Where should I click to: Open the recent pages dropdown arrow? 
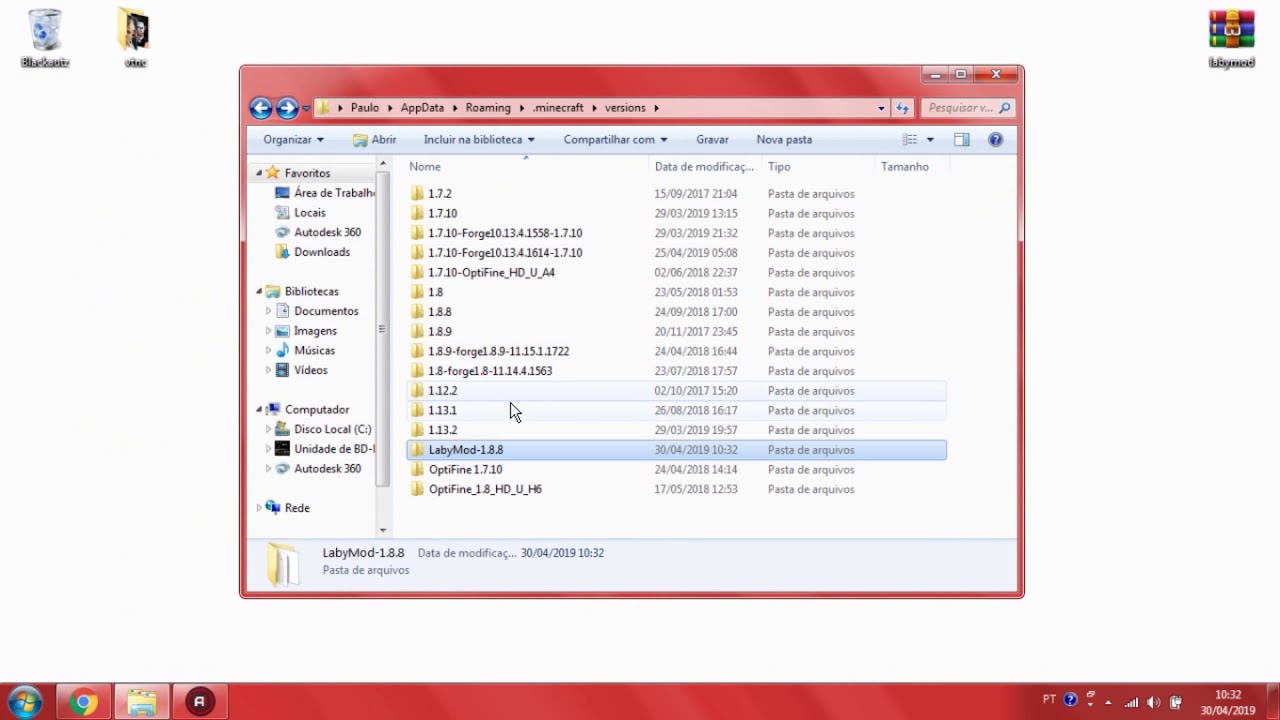(x=306, y=108)
